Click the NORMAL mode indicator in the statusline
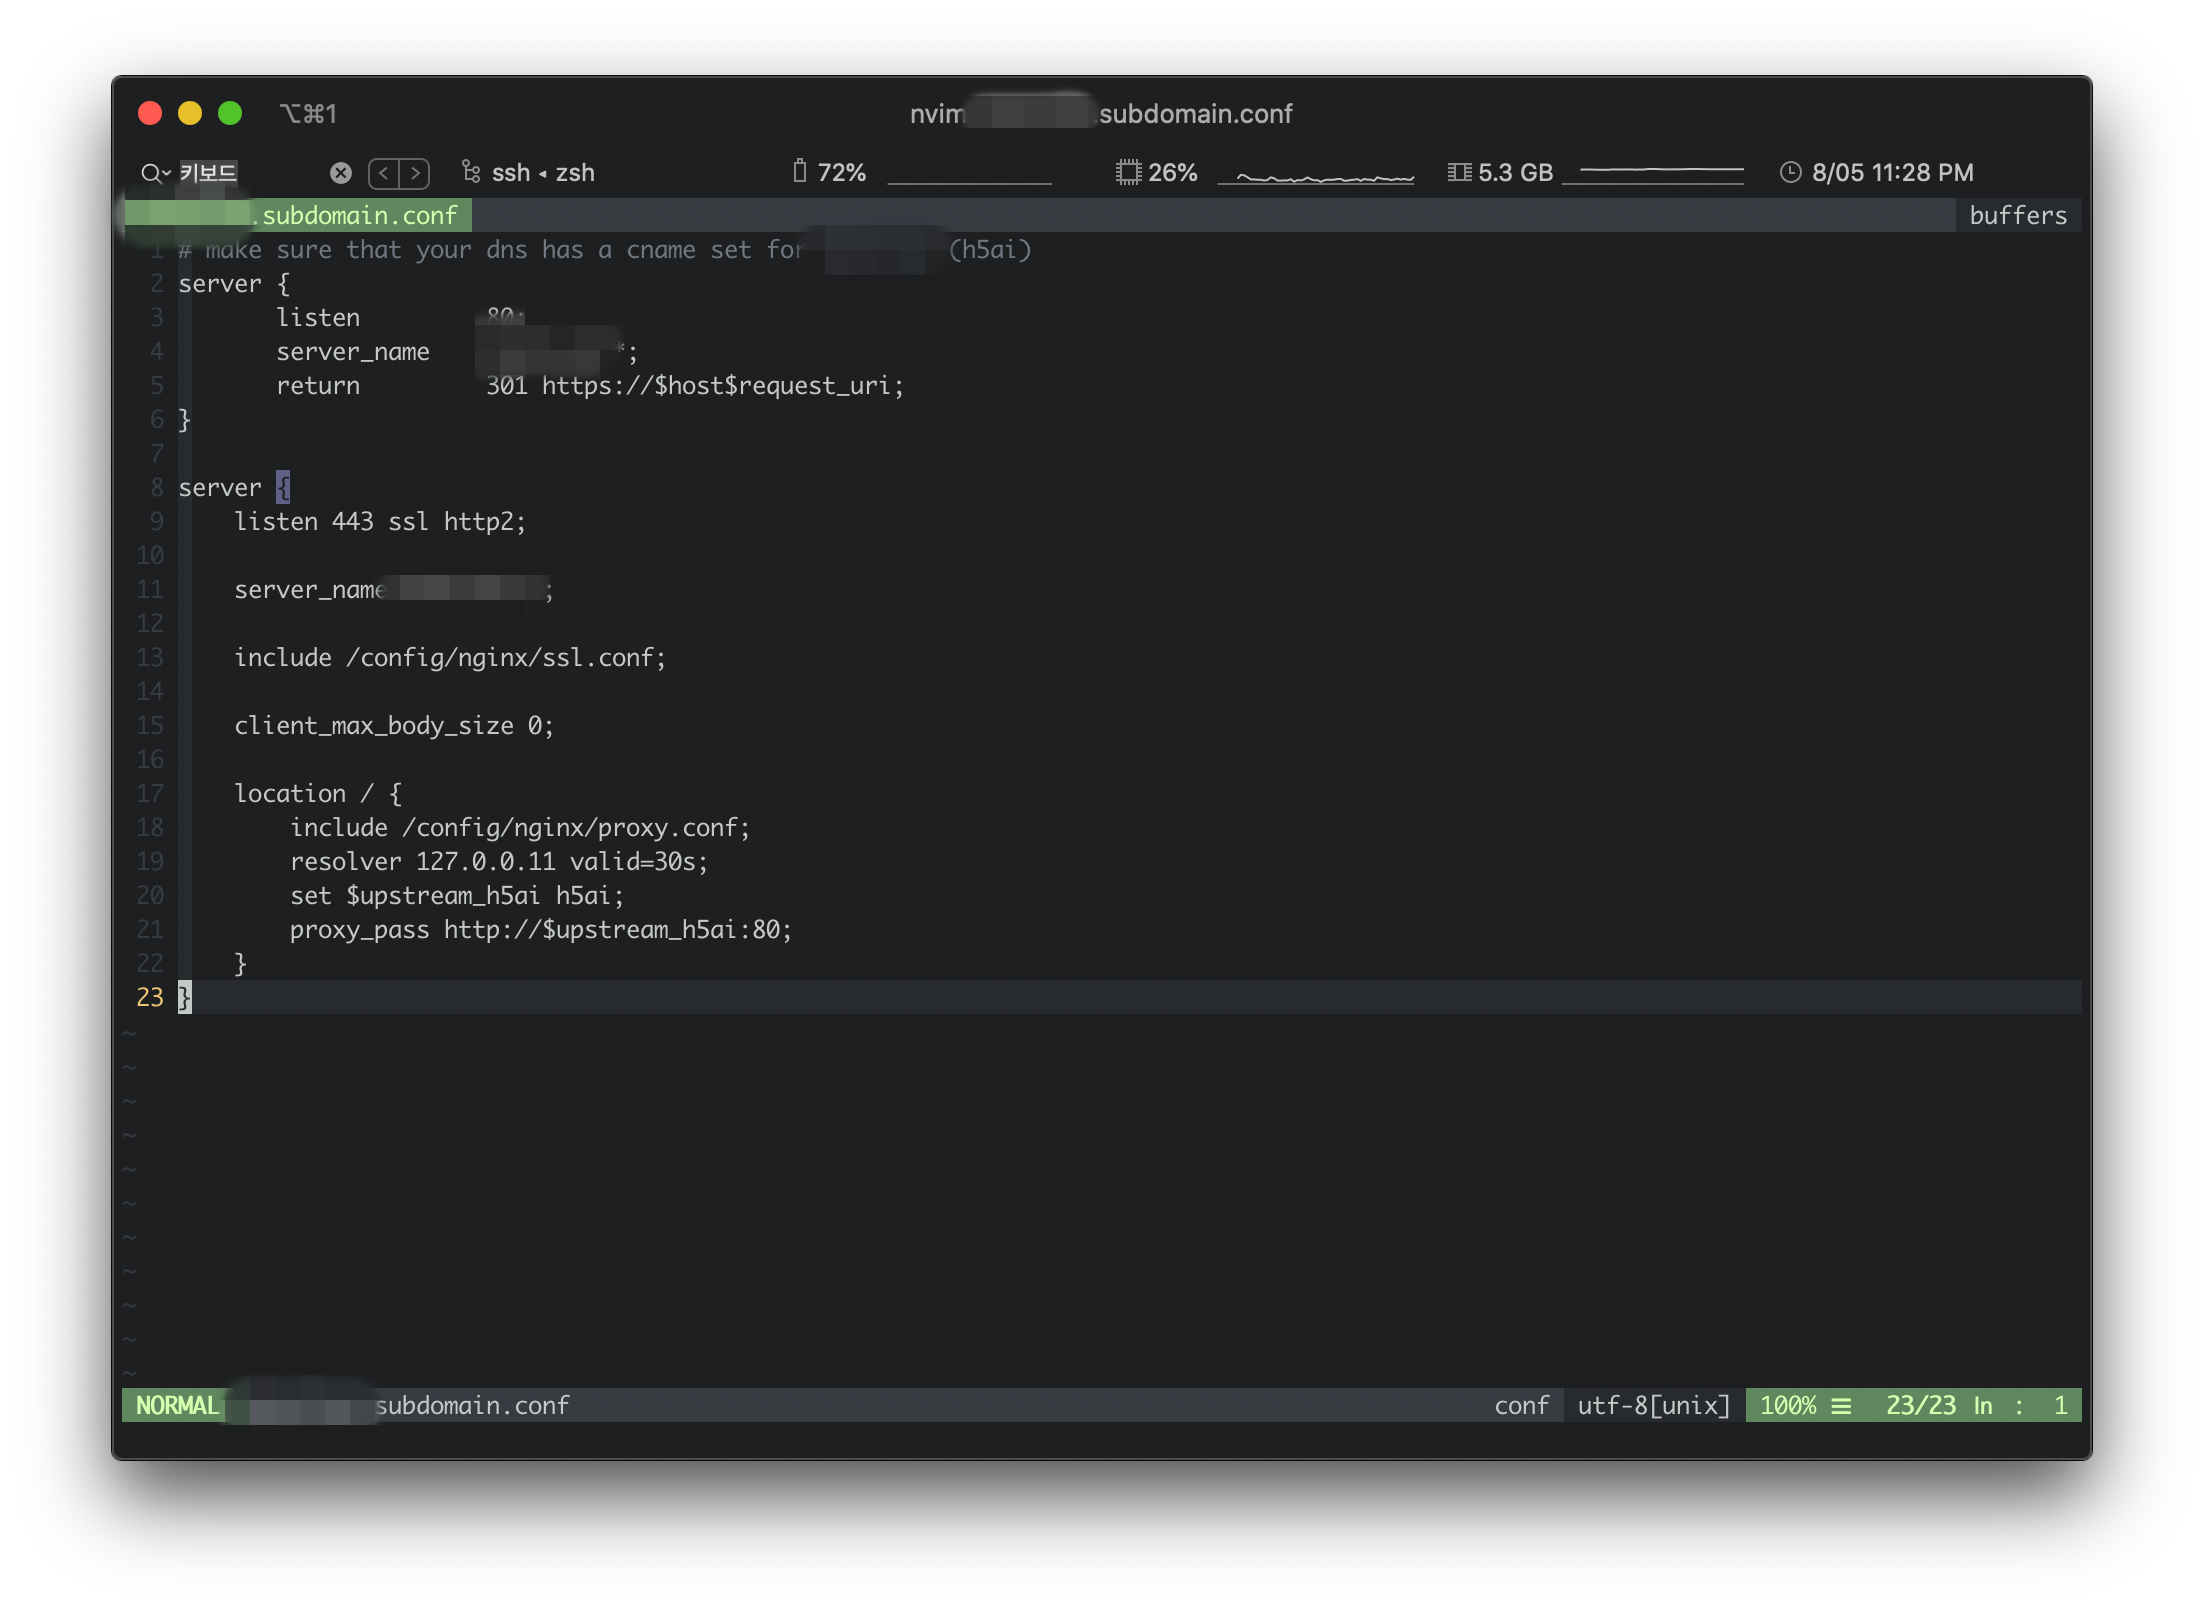The height and width of the screenshot is (1608, 2204). pyautogui.click(x=177, y=1405)
